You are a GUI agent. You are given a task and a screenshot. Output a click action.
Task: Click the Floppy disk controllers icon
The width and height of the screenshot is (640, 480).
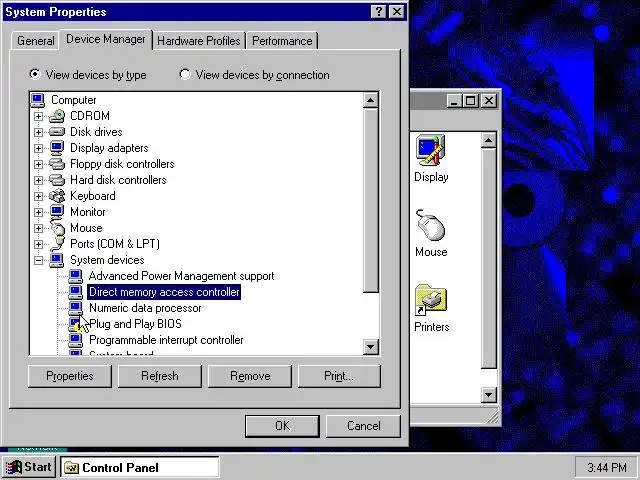(57, 164)
